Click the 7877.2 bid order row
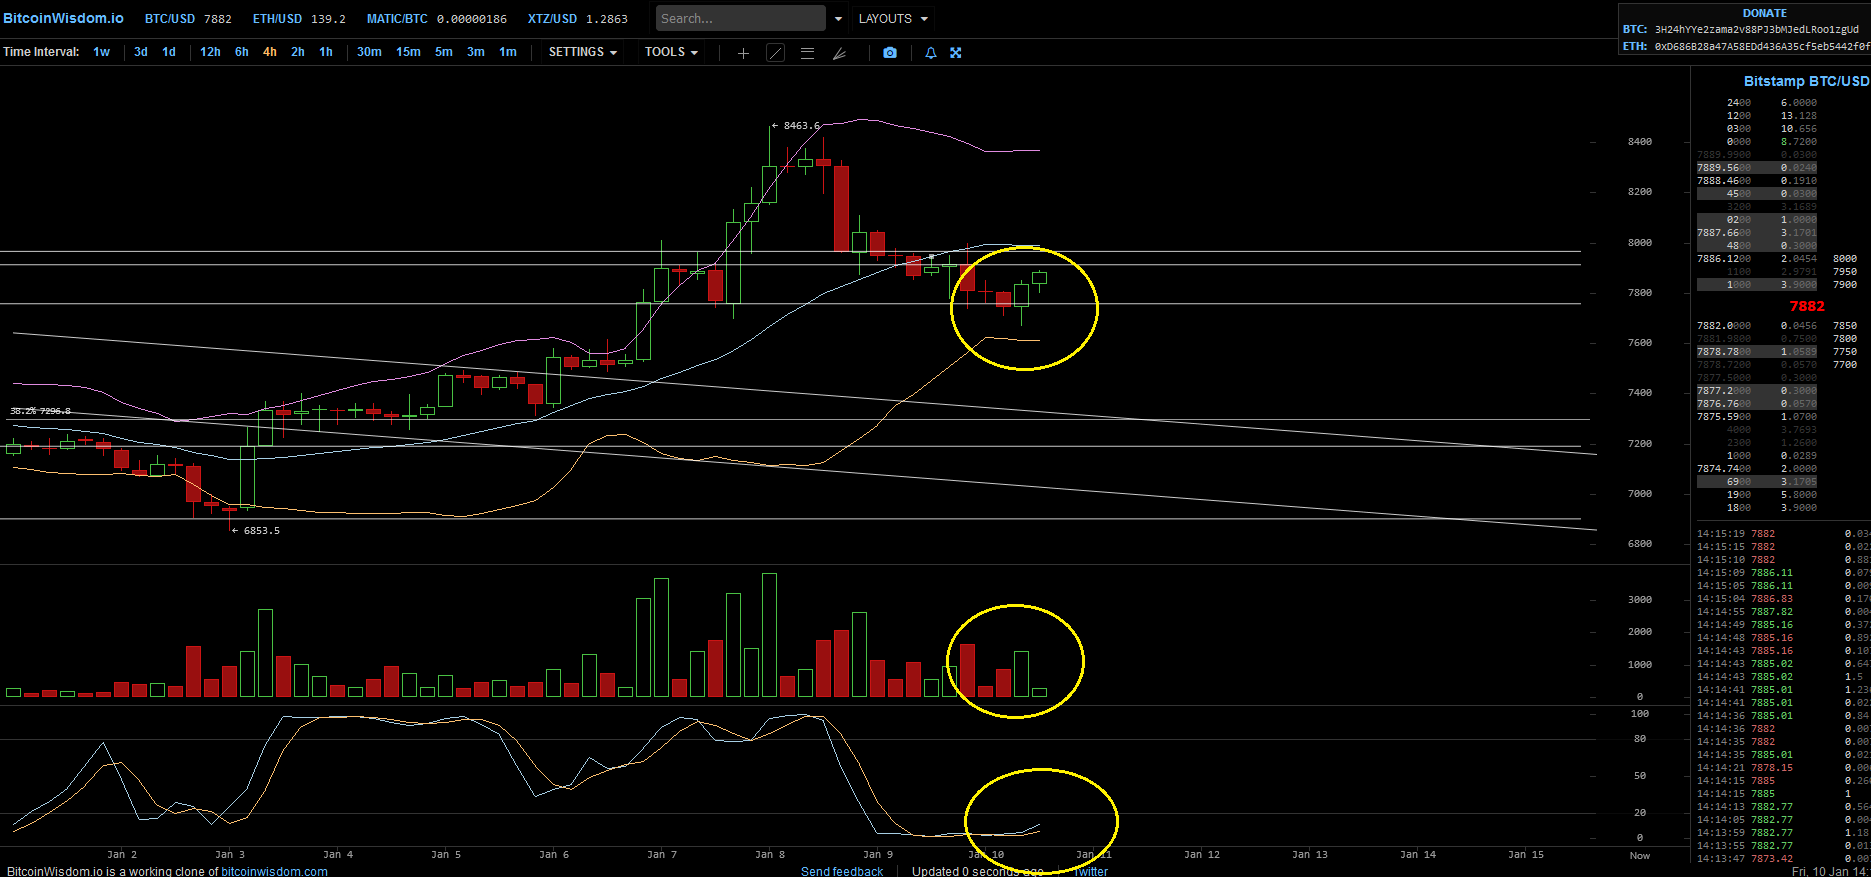 1757,391
